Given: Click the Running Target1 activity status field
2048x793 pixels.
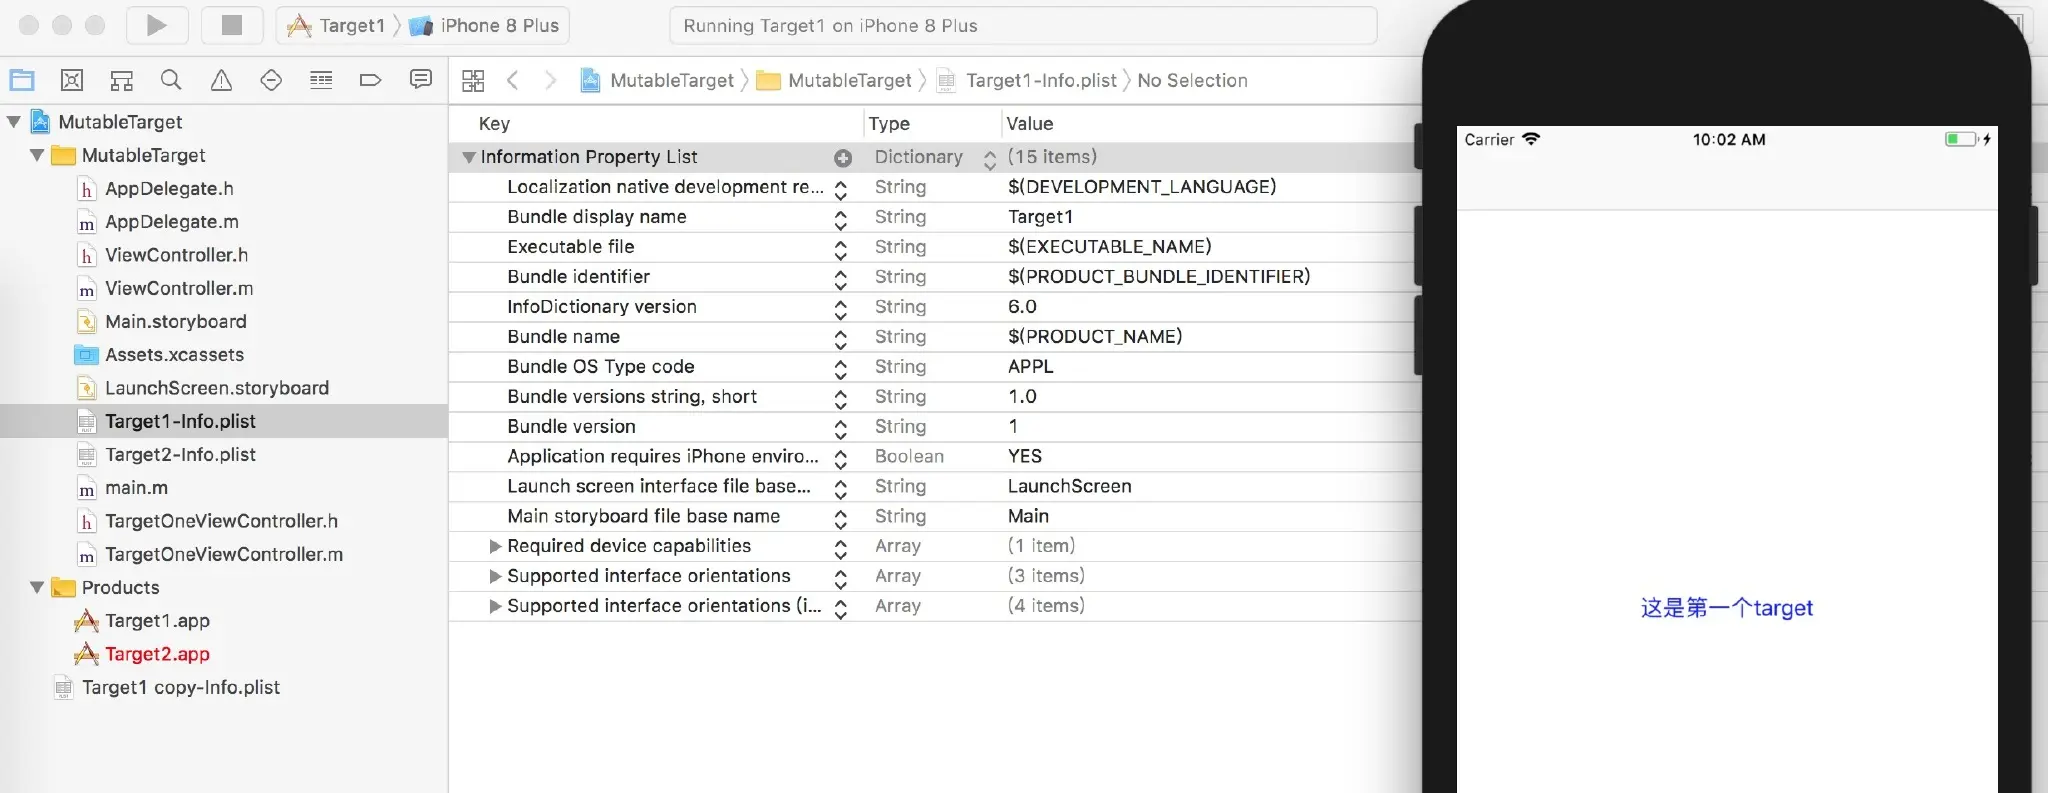Looking at the screenshot, I should coord(1023,26).
